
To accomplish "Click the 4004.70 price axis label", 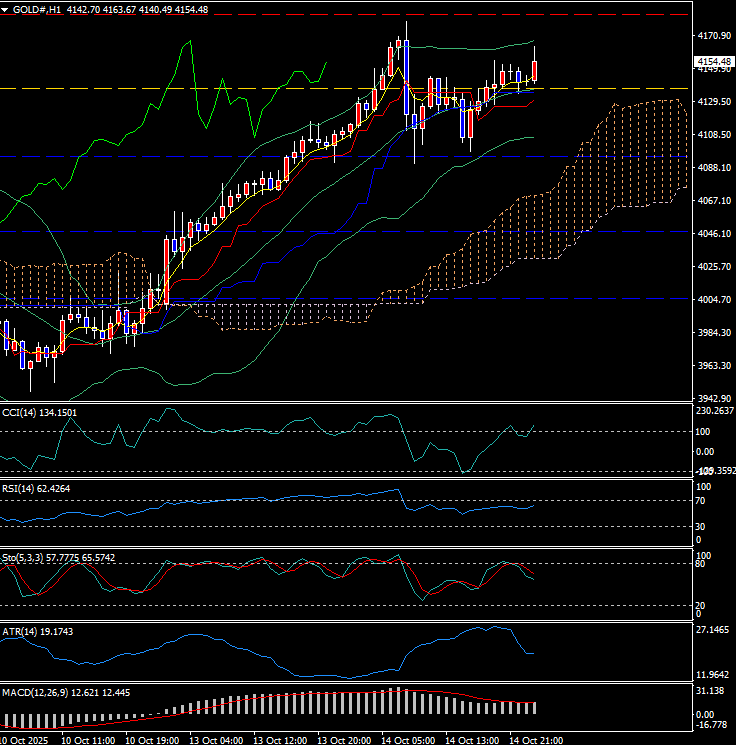I will point(712,299).
